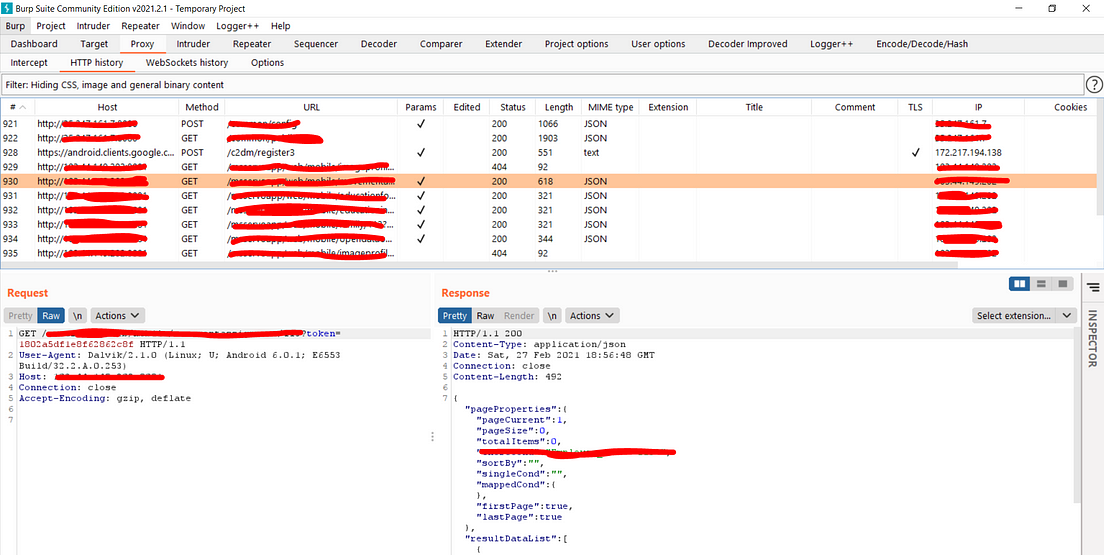Image resolution: width=1104 pixels, height=555 pixels.
Task: Open the Encode/Decode/Hash tab
Action: coord(922,44)
